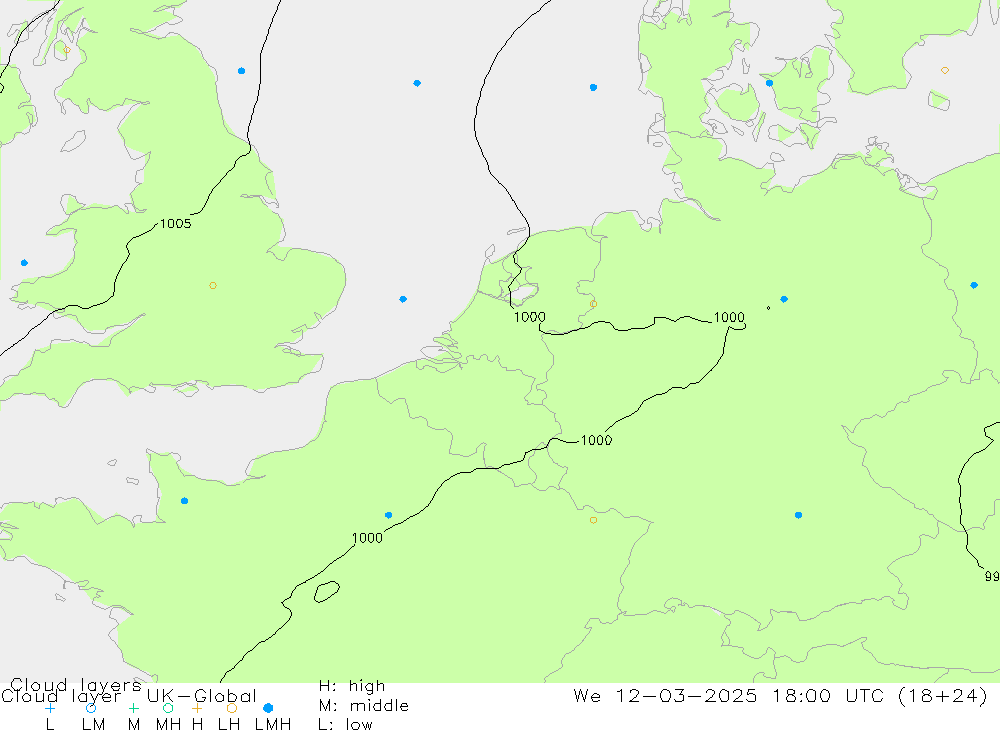
Task: Select the blue marker off northeast England coast
Action: coord(241,71)
